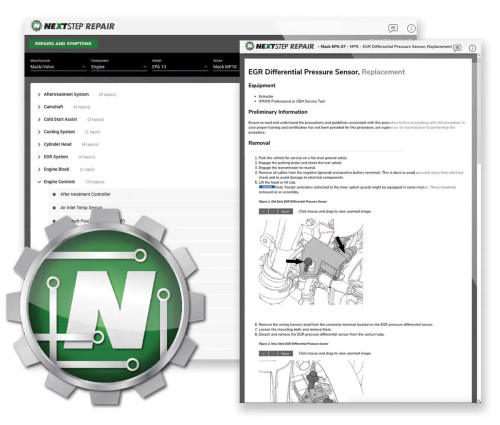Open the info icon in procedure window header
The width and height of the screenshot is (500, 425).
[472, 48]
